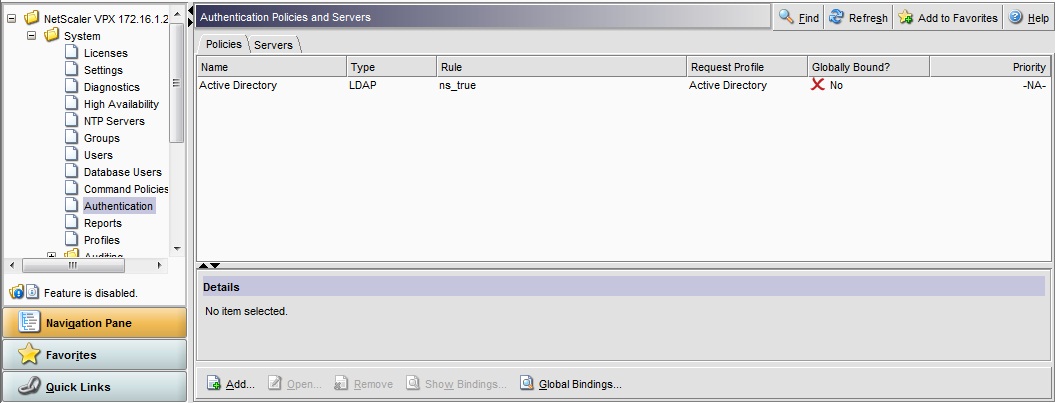Click the horizontal scrollbar right arrow

(159, 265)
